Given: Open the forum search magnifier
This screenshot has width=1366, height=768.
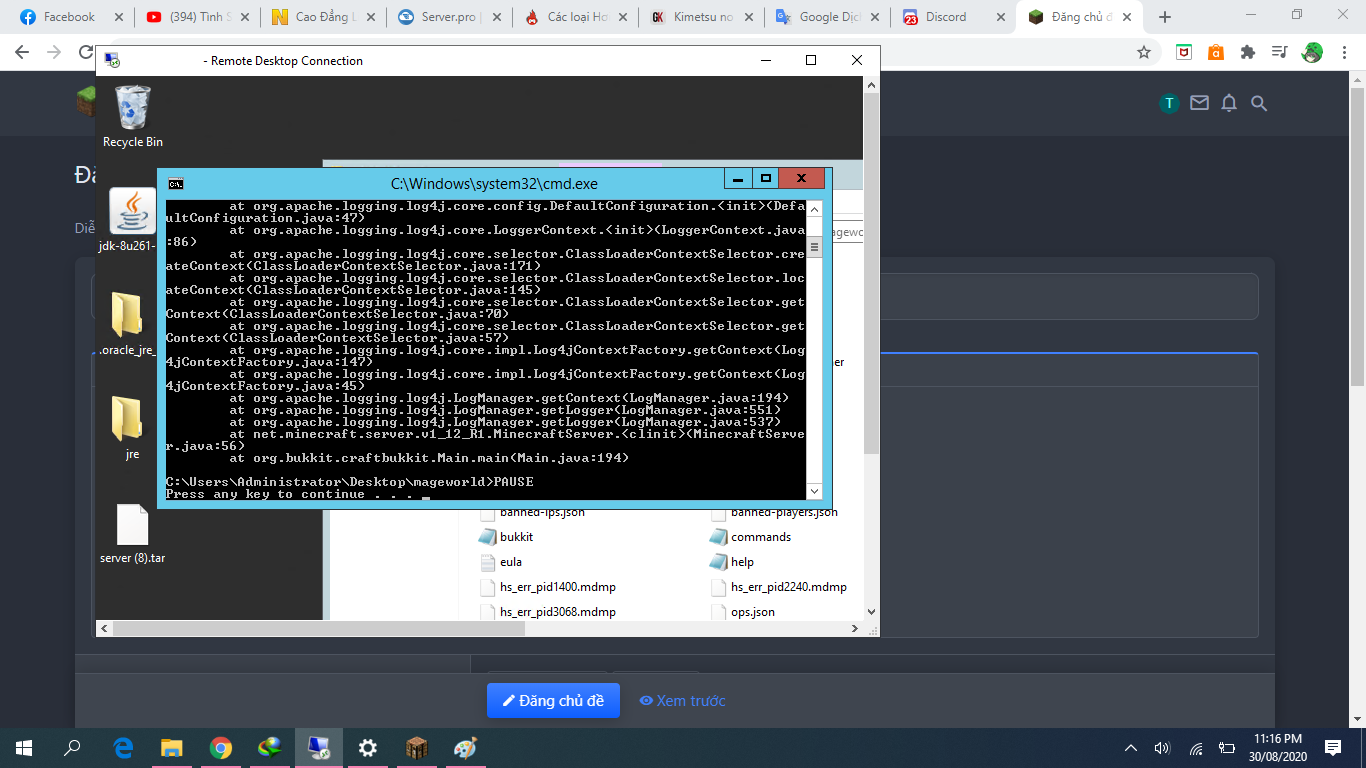Looking at the screenshot, I should (1259, 103).
